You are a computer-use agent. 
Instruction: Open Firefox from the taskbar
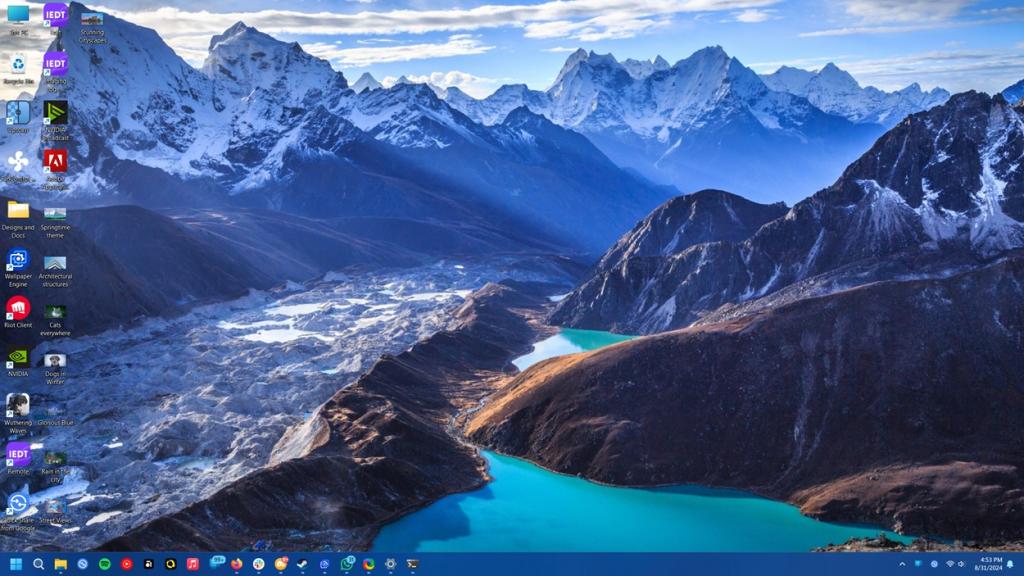236,565
